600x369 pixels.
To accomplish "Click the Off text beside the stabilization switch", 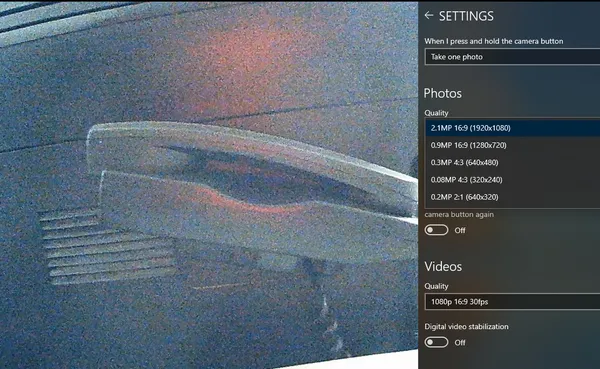I will 460,343.
